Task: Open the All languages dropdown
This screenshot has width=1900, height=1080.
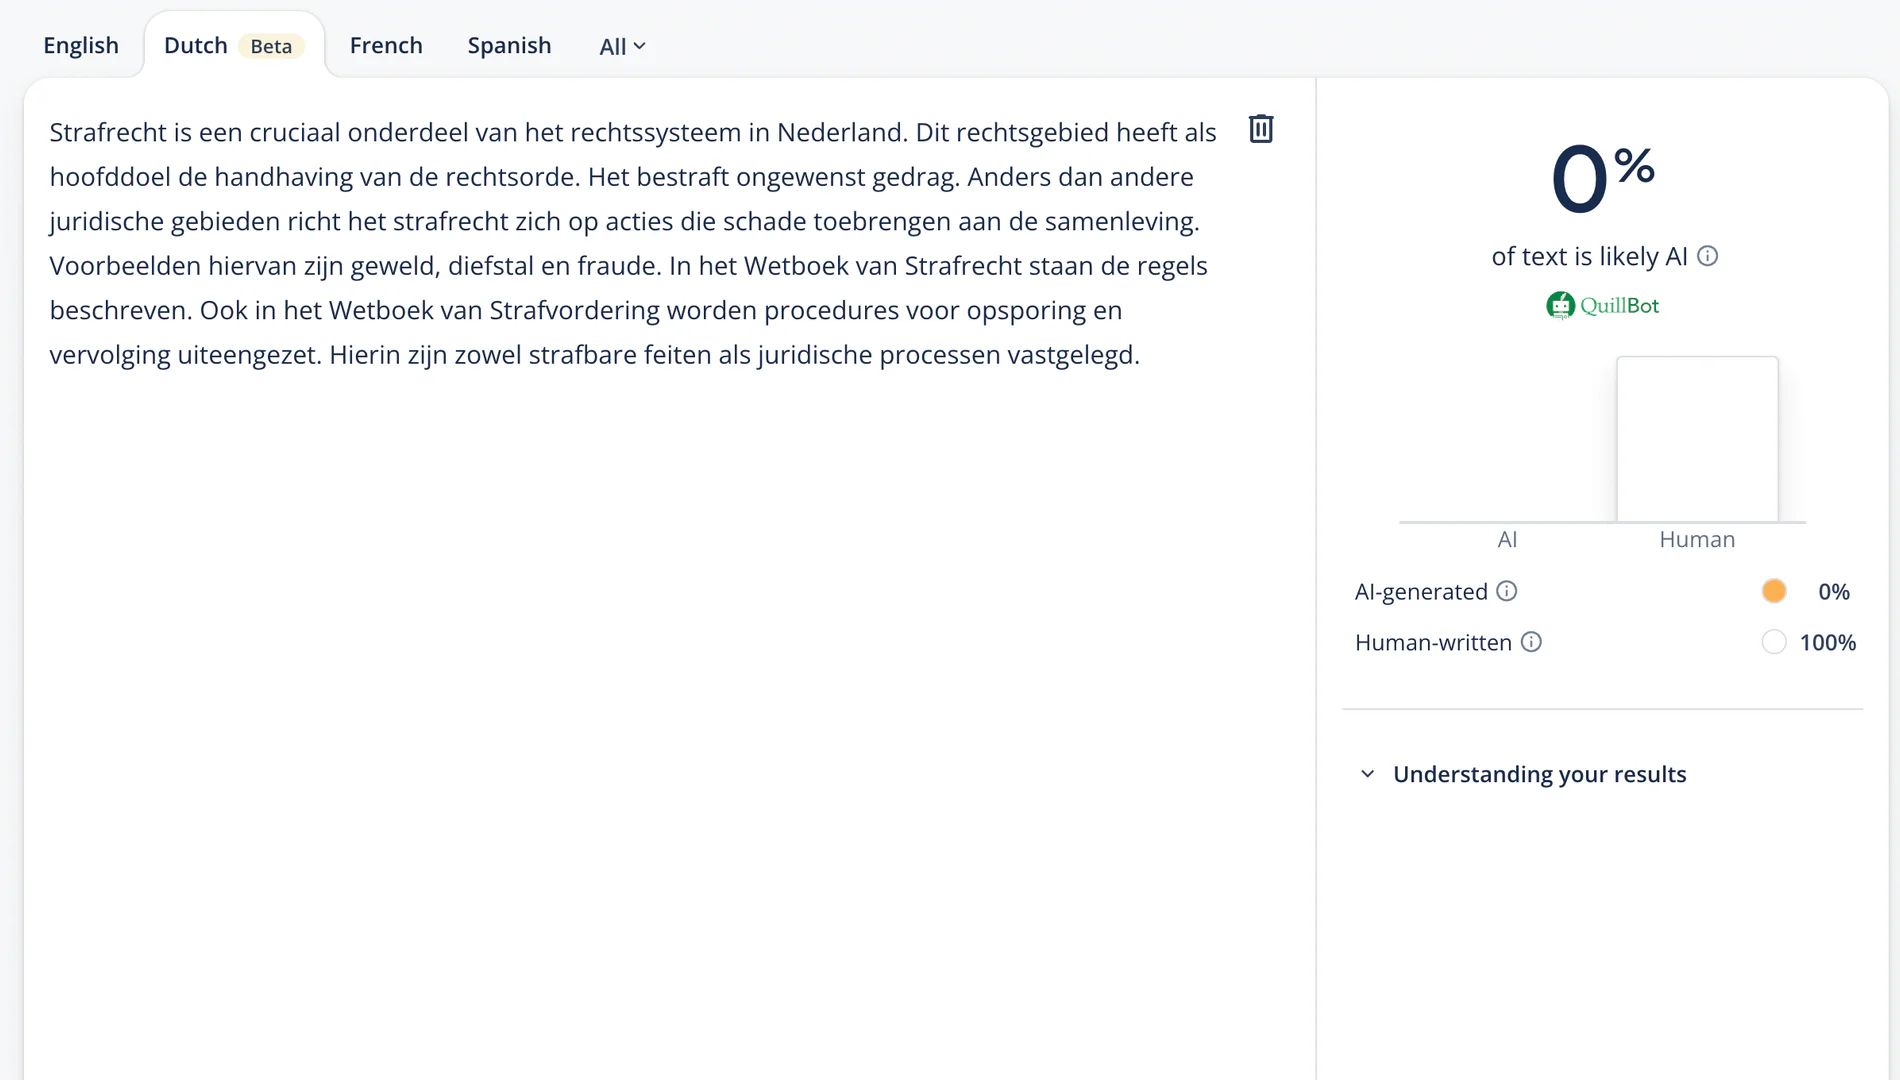Action: pos(621,46)
